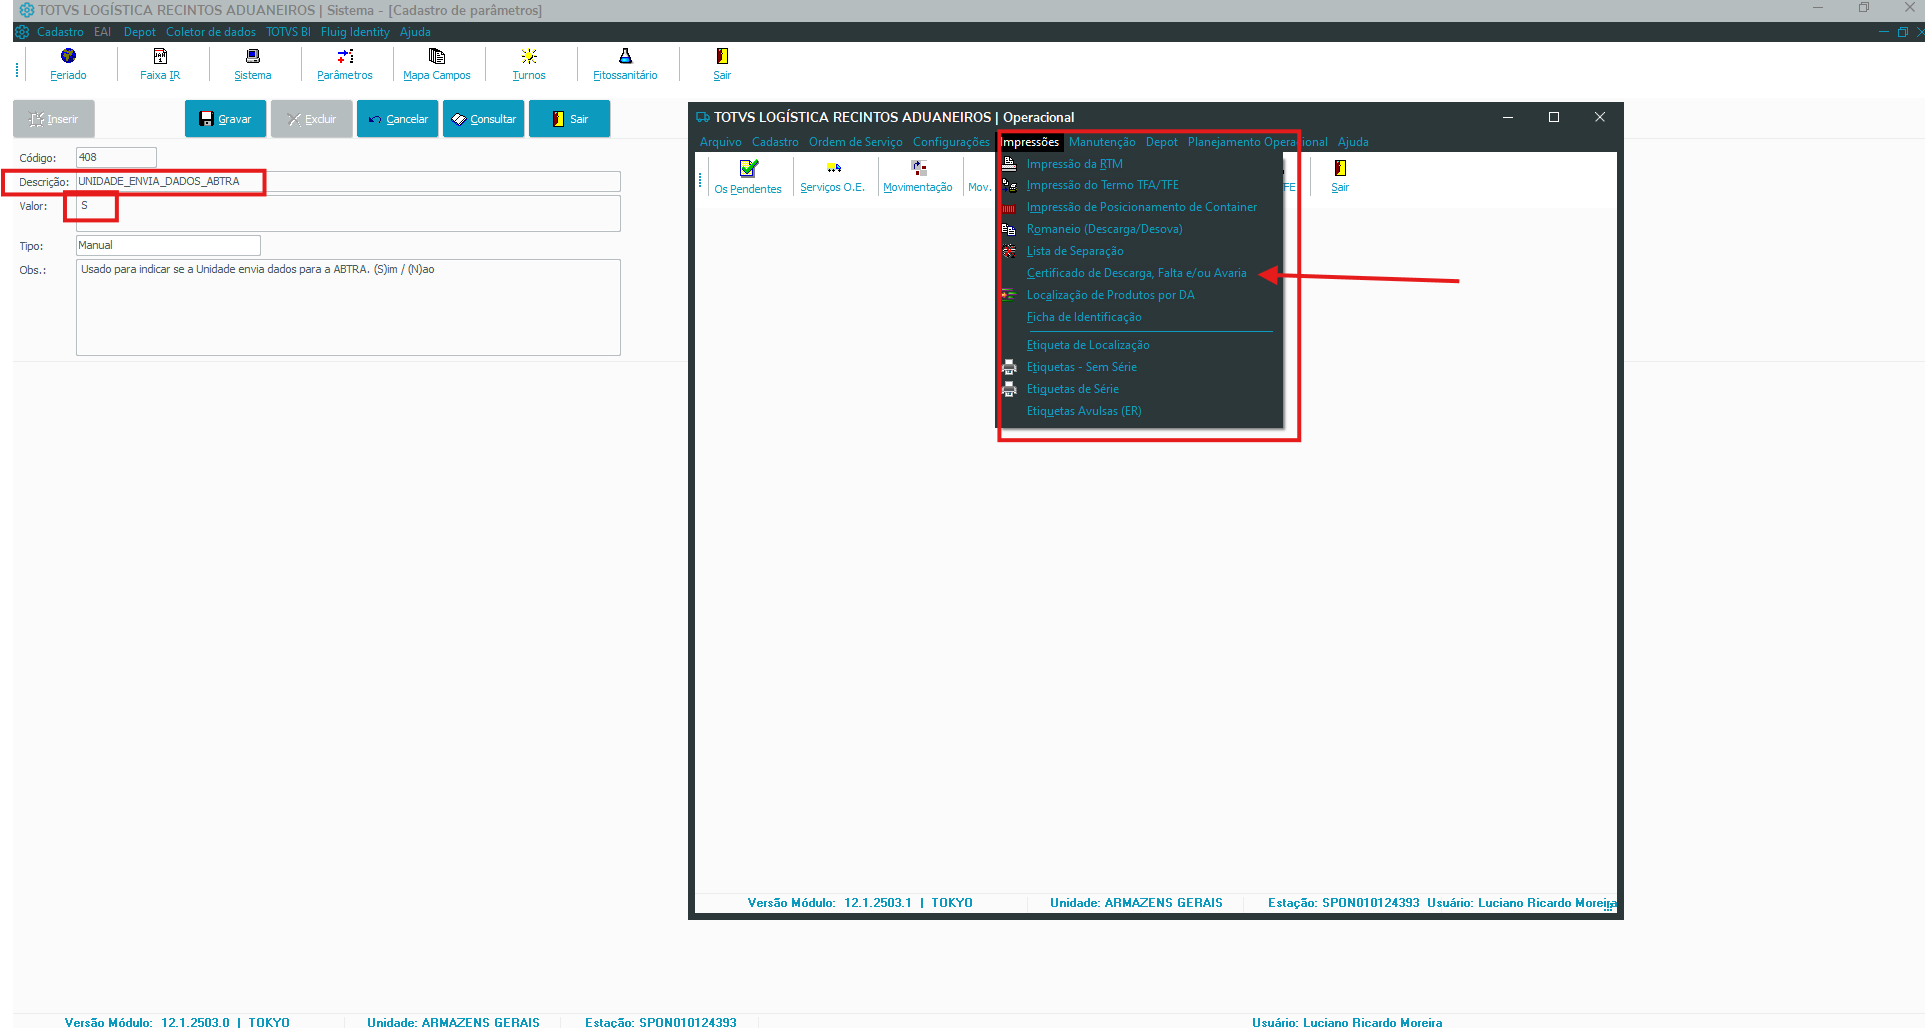Open Serviços O.E. in the Operacional toolbar

point(832,177)
